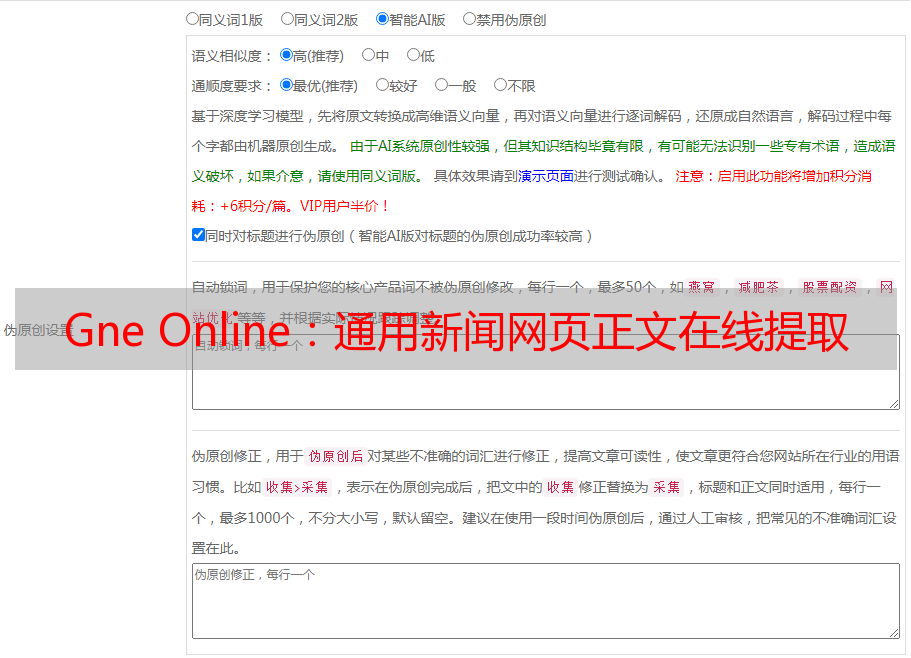Click the Gne Online banner title

pyautogui.click(x=456, y=330)
